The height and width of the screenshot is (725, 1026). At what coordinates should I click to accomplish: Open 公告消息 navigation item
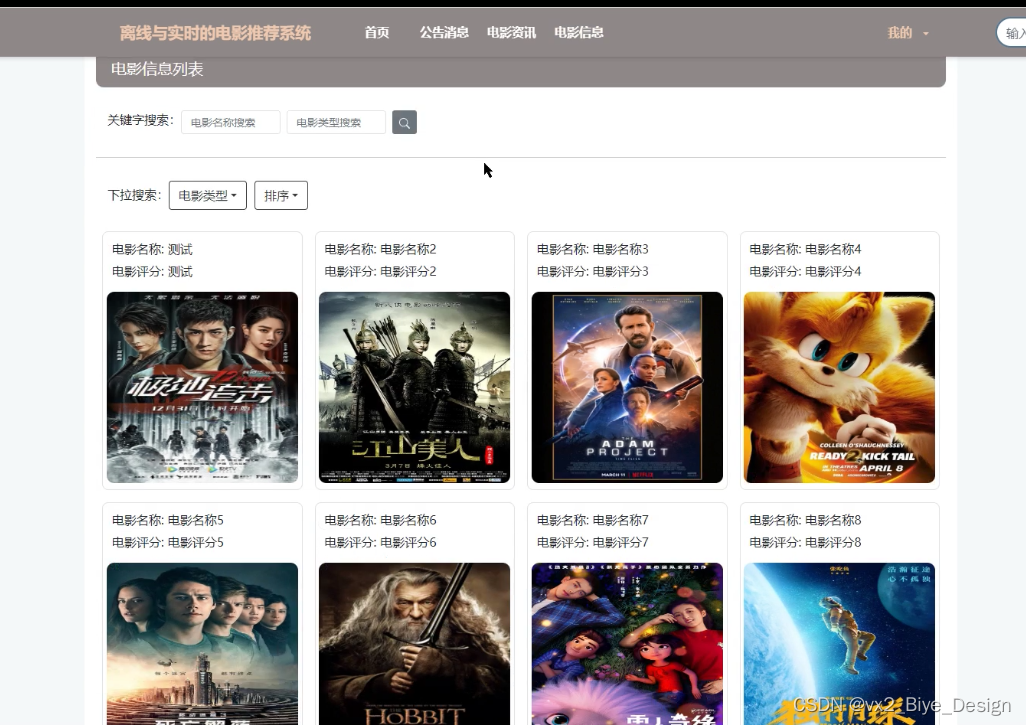pos(444,33)
